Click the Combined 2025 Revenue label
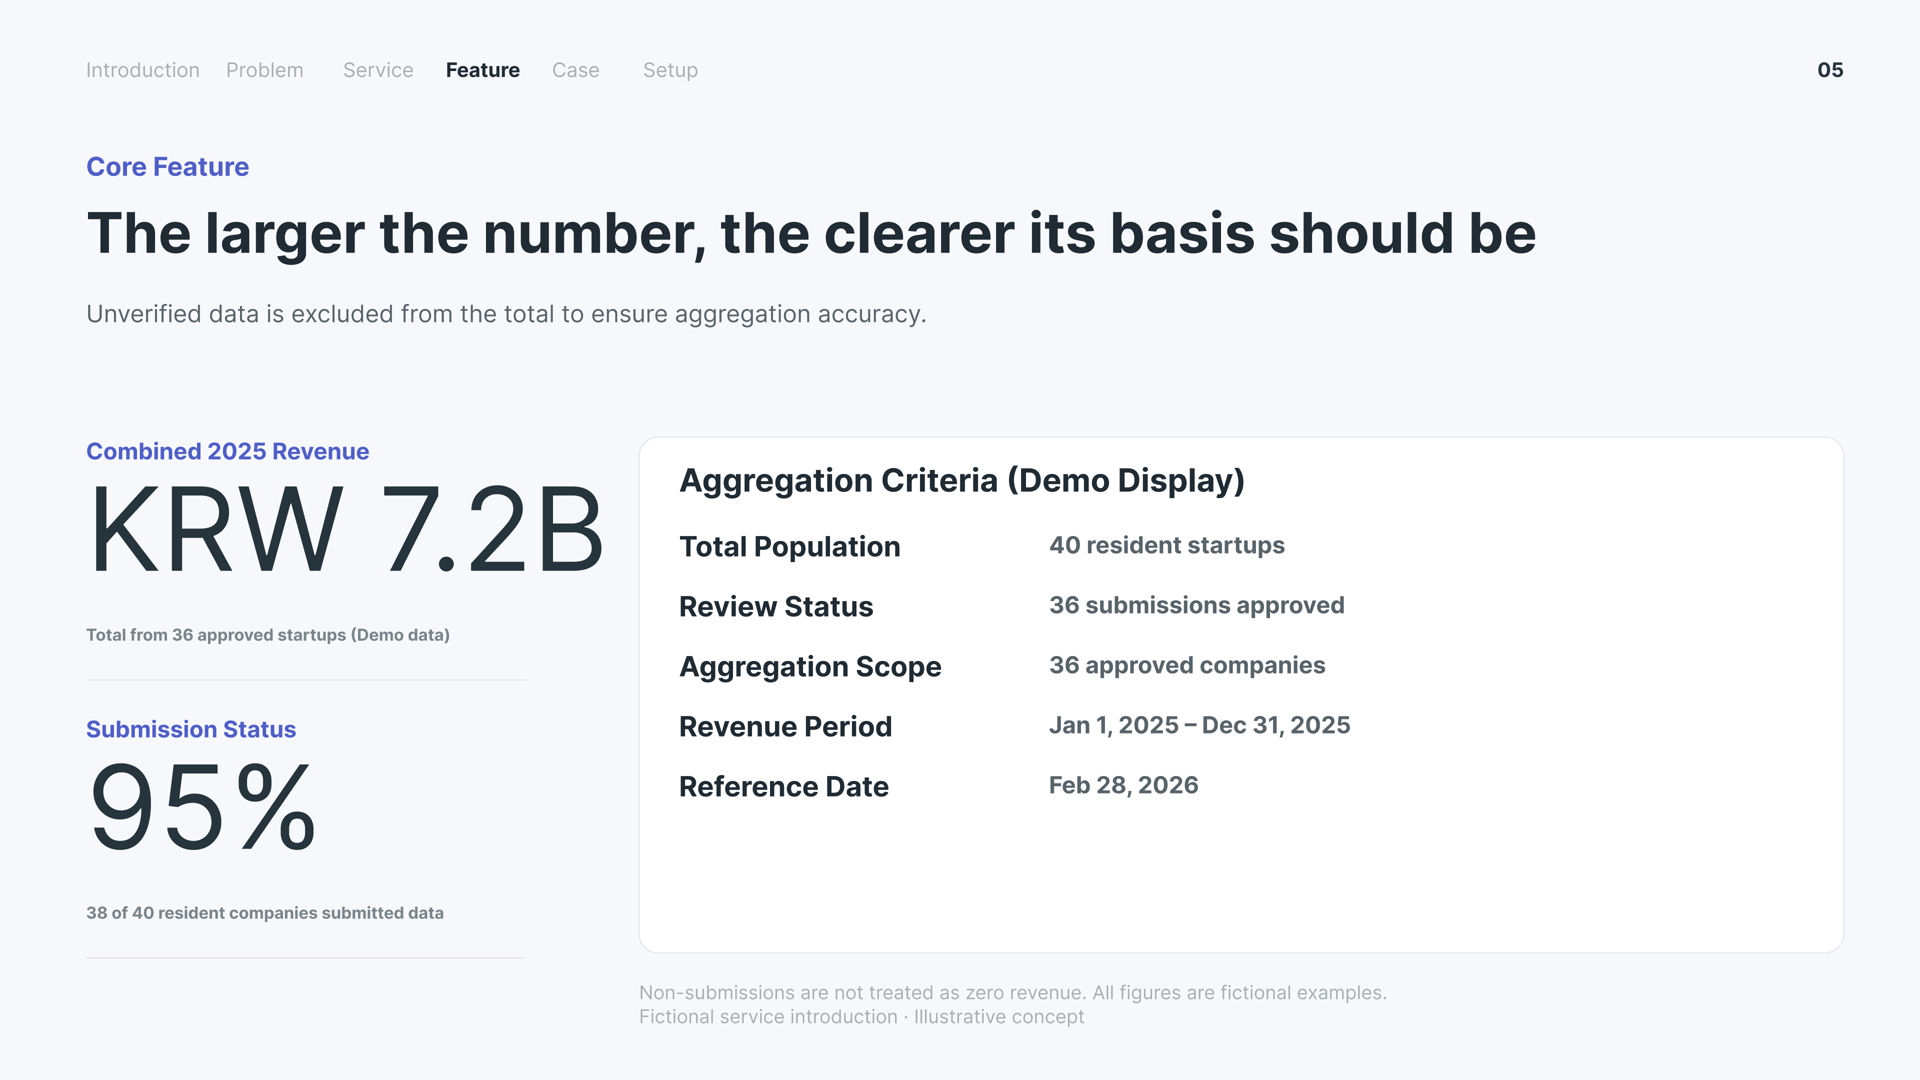The height and width of the screenshot is (1080, 1920). pos(227,451)
